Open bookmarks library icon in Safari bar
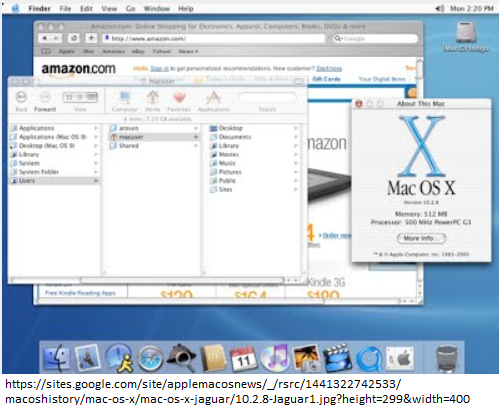 [x=46, y=51]
